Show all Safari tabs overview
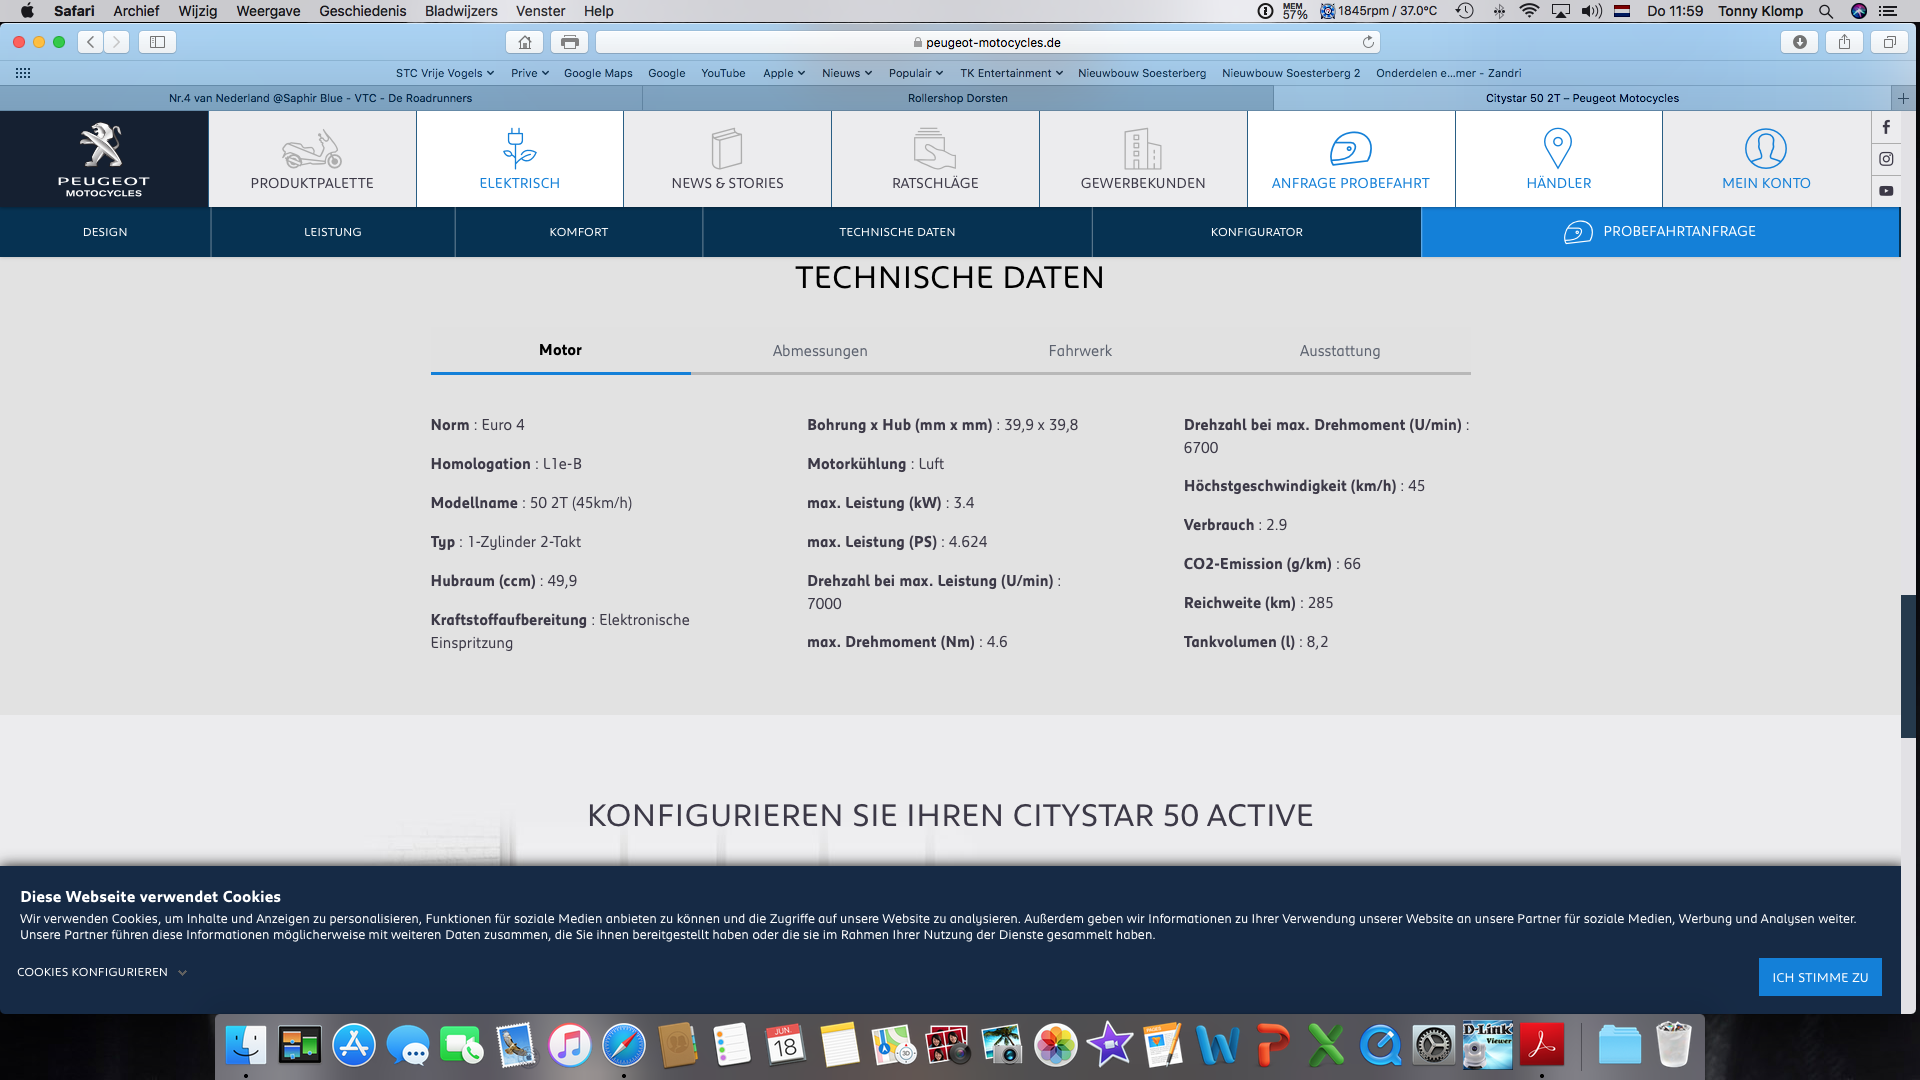The height and width of the screenshot is (1080, 1920). click(1889, 42)
